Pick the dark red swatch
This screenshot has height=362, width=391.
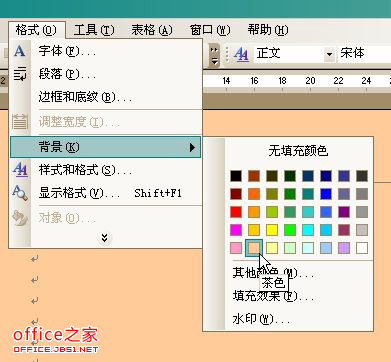(x=236, y=194)
